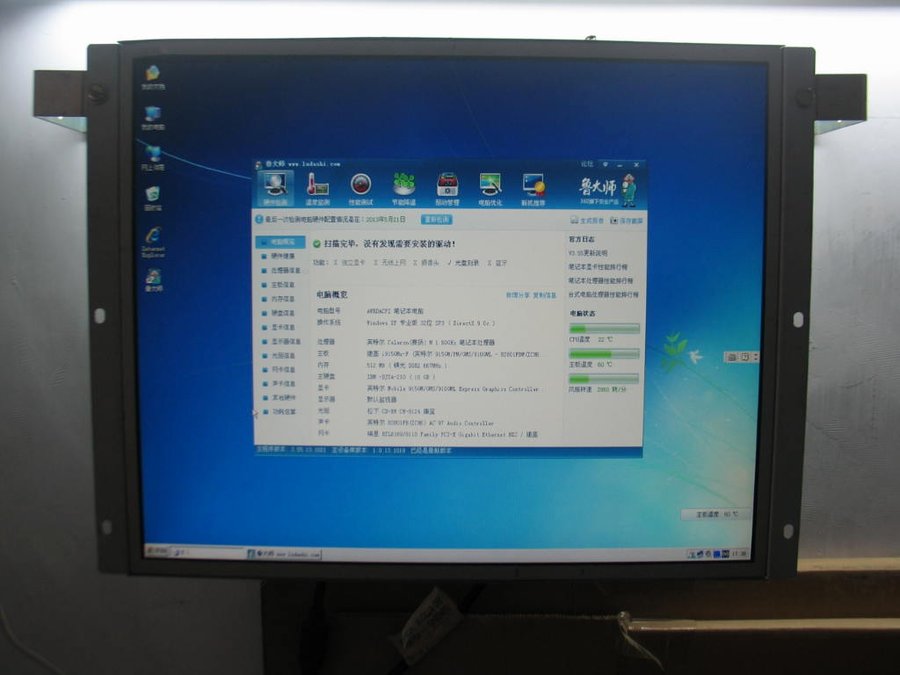The width and height of the screenshot is (900, 675).
Task: Open the 节能降温 green energy tool
Action: tap(404, 189)
